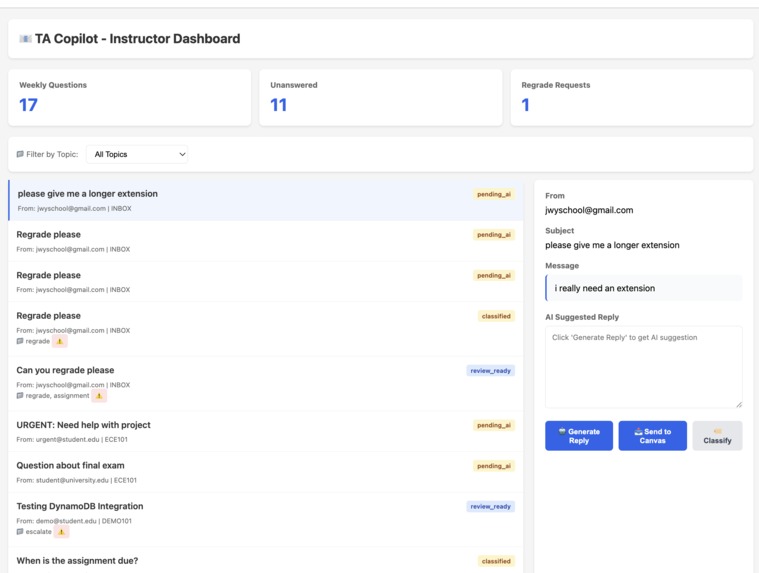
Task: Click review_ready badge on Testing DynamoDB Integration
Action: [490, 507]
